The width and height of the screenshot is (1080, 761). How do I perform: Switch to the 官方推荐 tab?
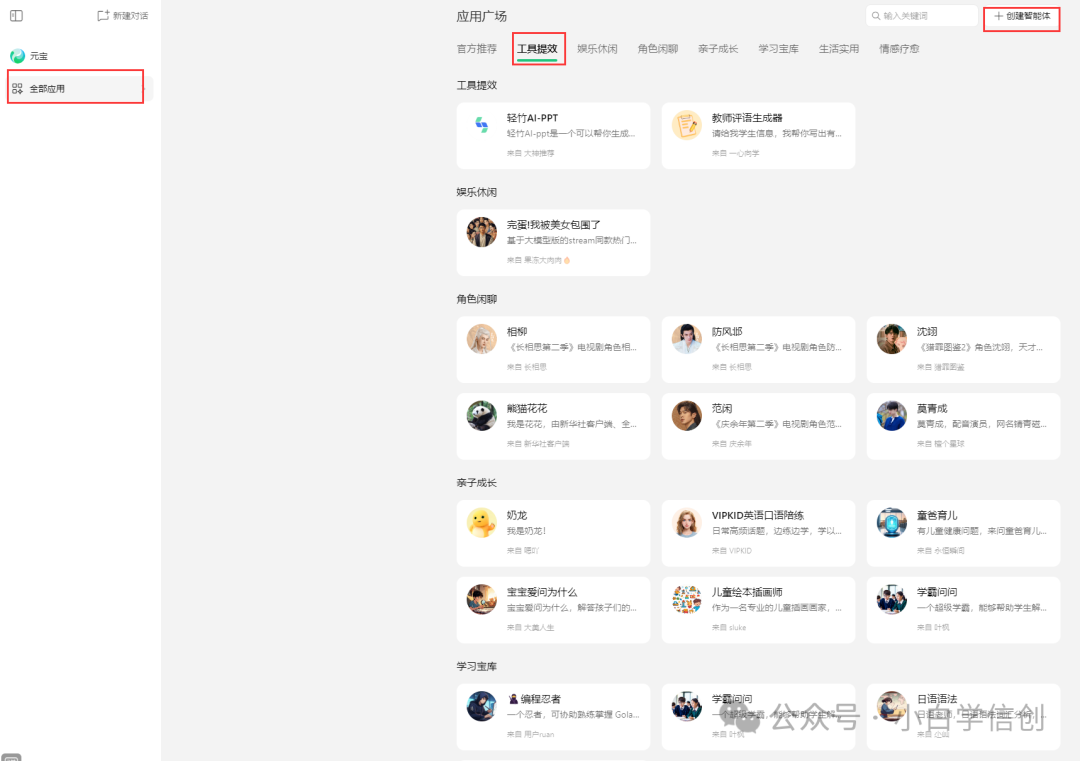[x=477, y=49]
